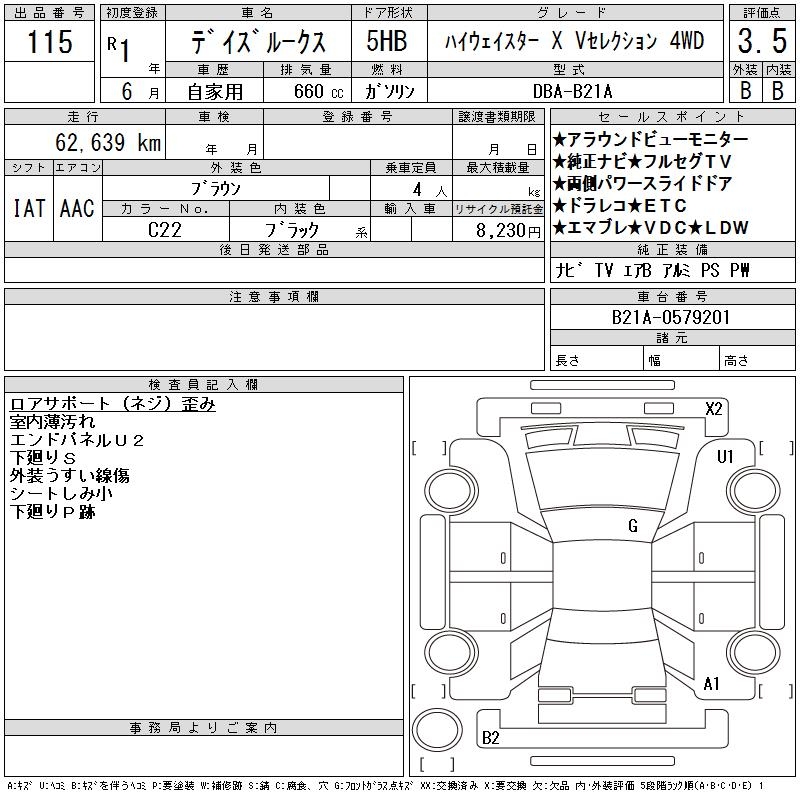Select the note 下廻りP跡
Image resolution: width=800 pixels, height=800 pixels.
(x=52, y=511)
